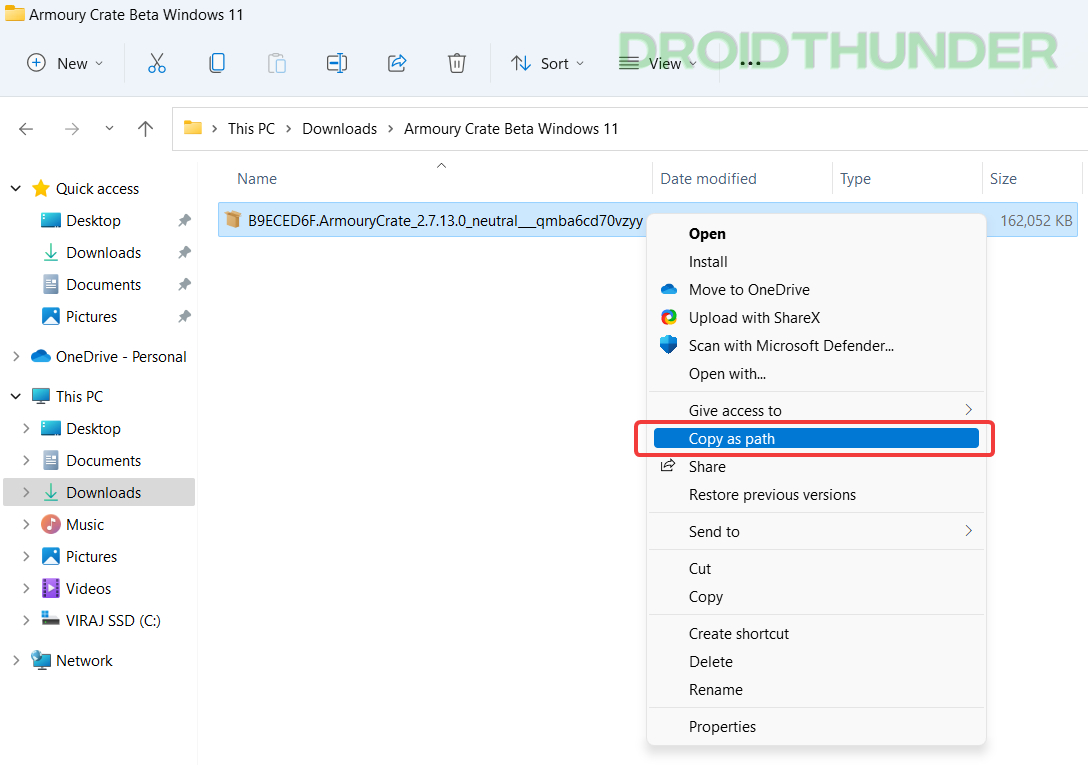Screen dimensions: 1088x765
Task: Open the New dropdown menu
Action: 65,63
